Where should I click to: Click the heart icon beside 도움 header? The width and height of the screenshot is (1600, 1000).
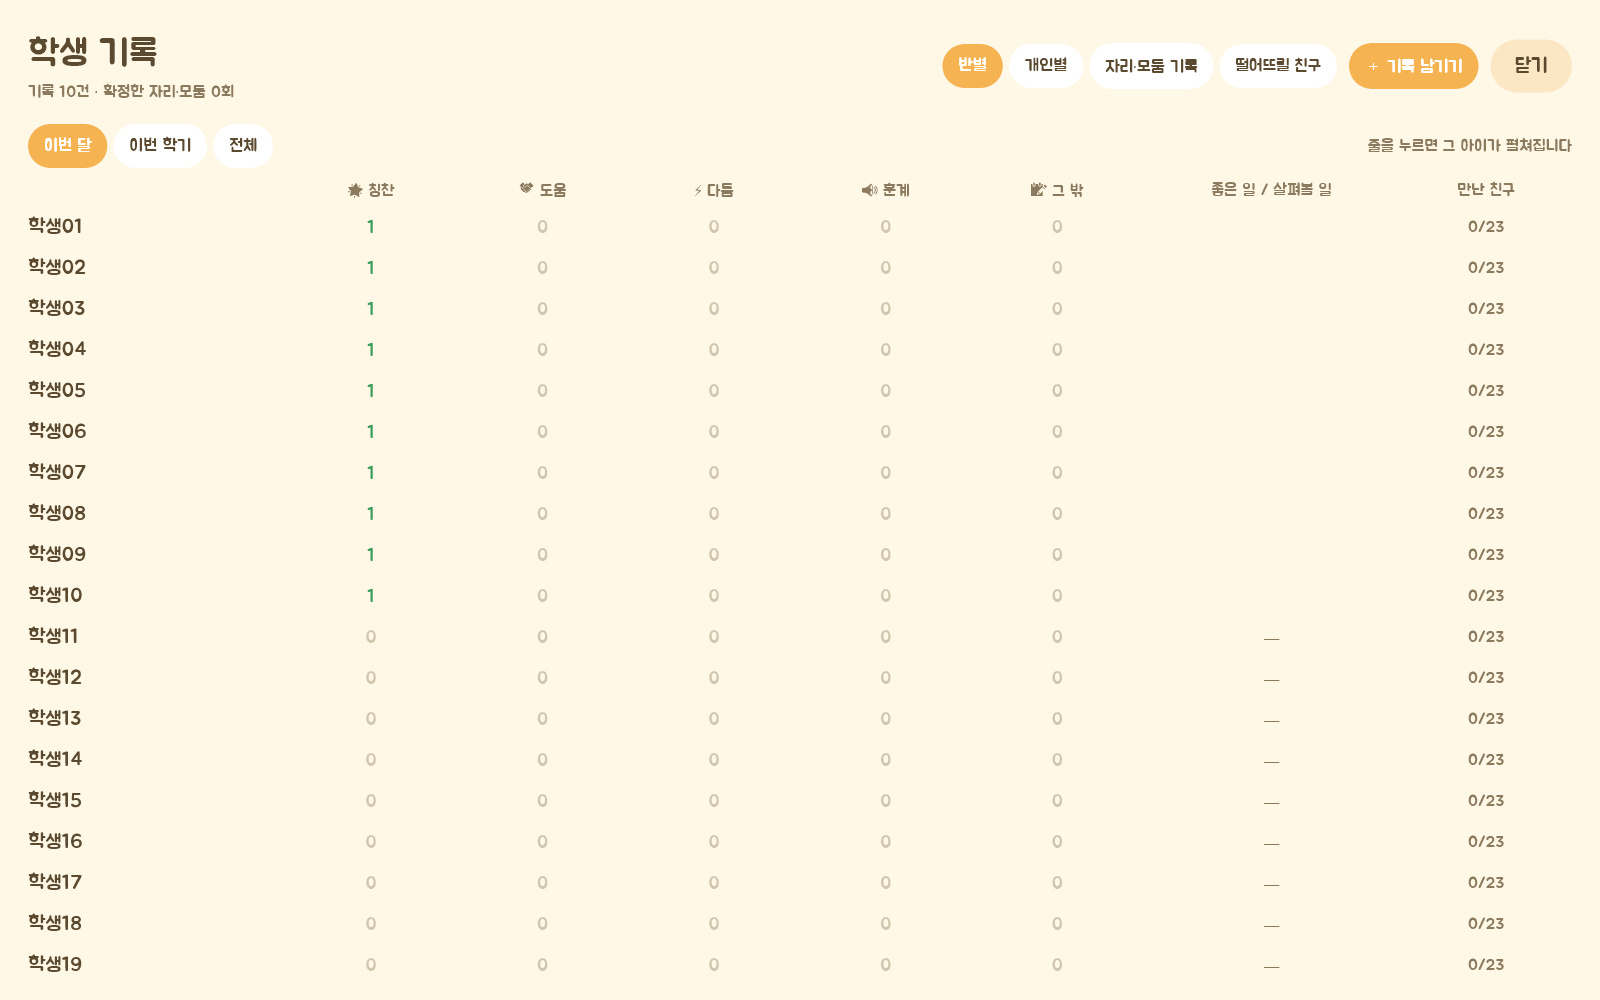tap(526, 189)
